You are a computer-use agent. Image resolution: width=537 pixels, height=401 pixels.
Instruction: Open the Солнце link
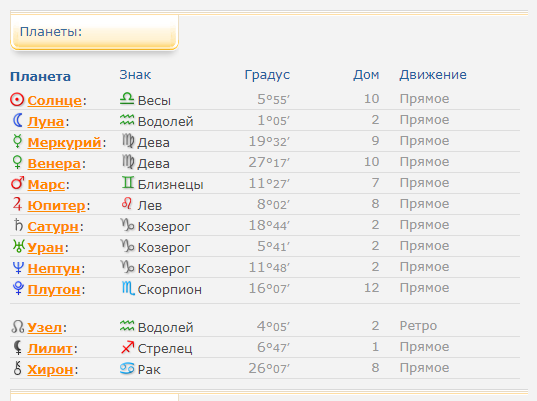point(55,101)
